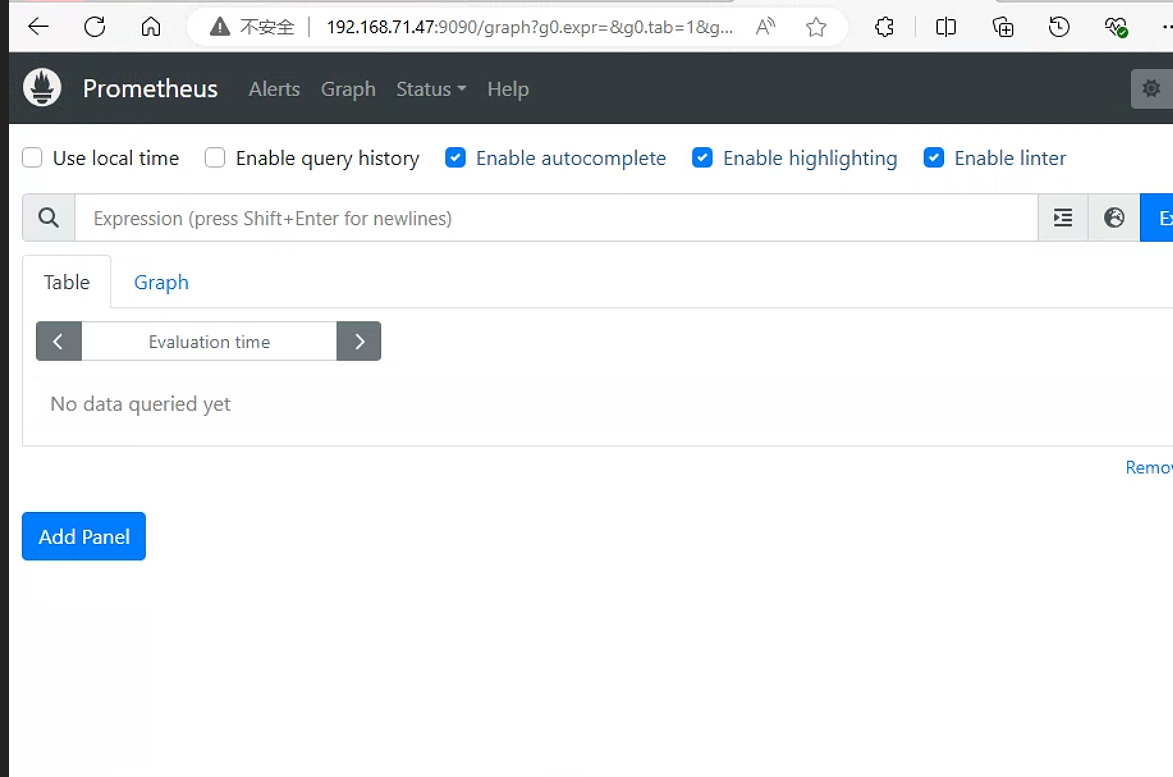Toggle the split screen icon
This screenshot has height=777, width=1173.
click(946, 28)
